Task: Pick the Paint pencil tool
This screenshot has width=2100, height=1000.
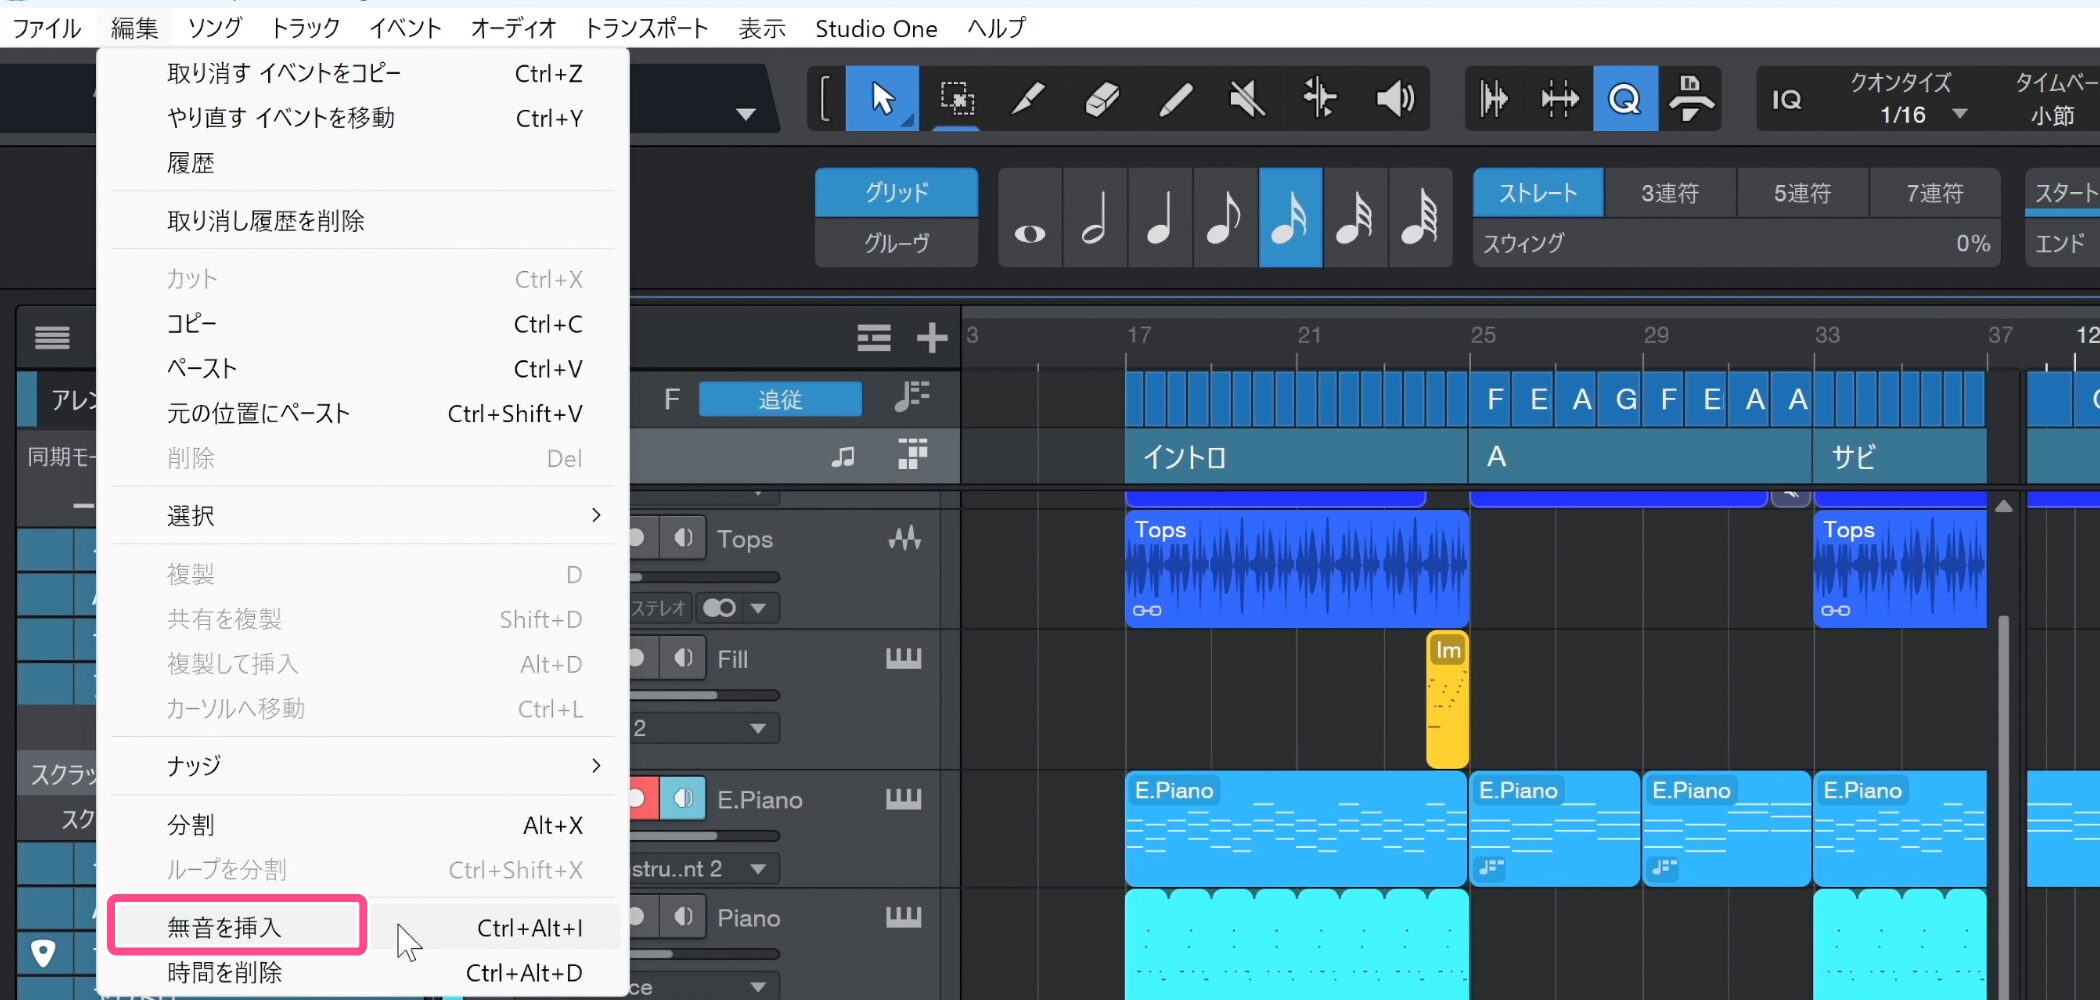Action: (x=1175, y=99)
